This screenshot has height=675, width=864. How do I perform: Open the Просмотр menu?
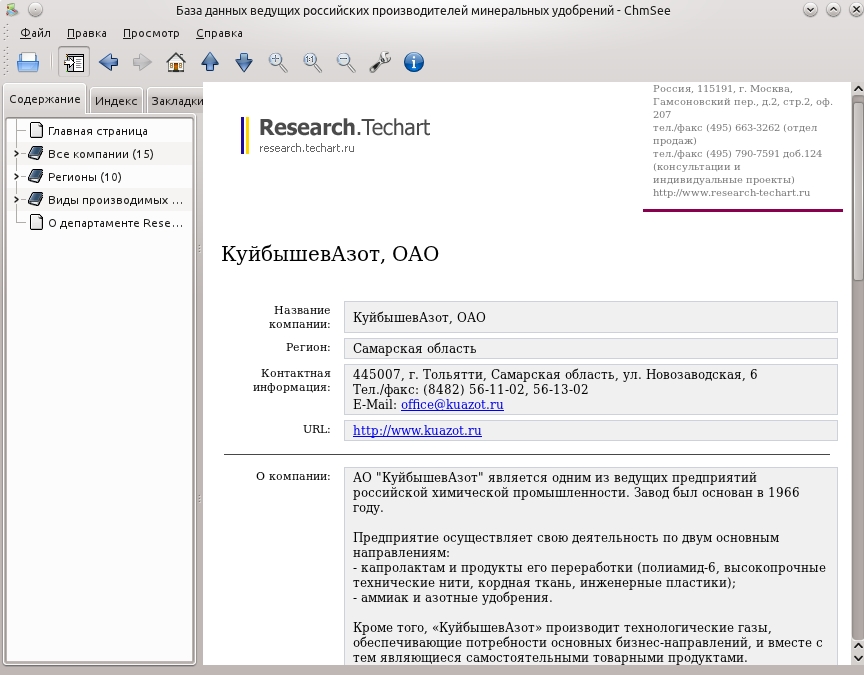pos(151,33)
